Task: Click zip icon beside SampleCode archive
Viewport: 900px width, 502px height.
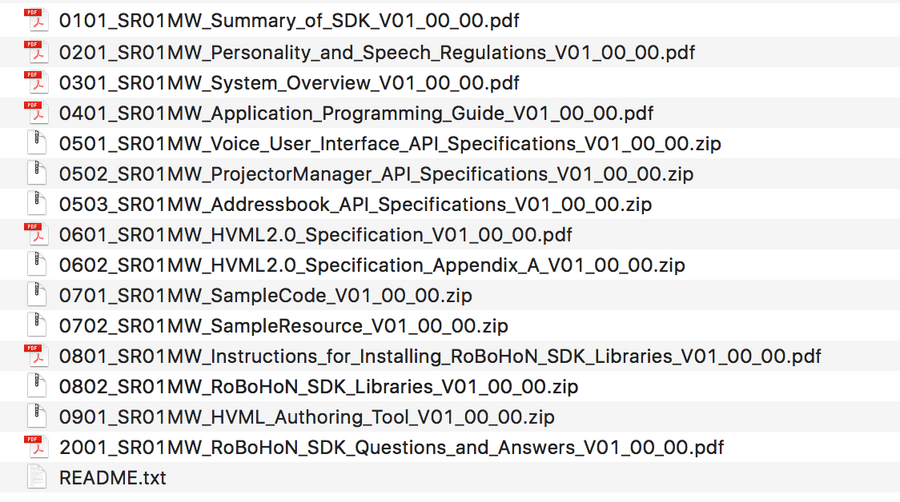Action: [36, 295]
